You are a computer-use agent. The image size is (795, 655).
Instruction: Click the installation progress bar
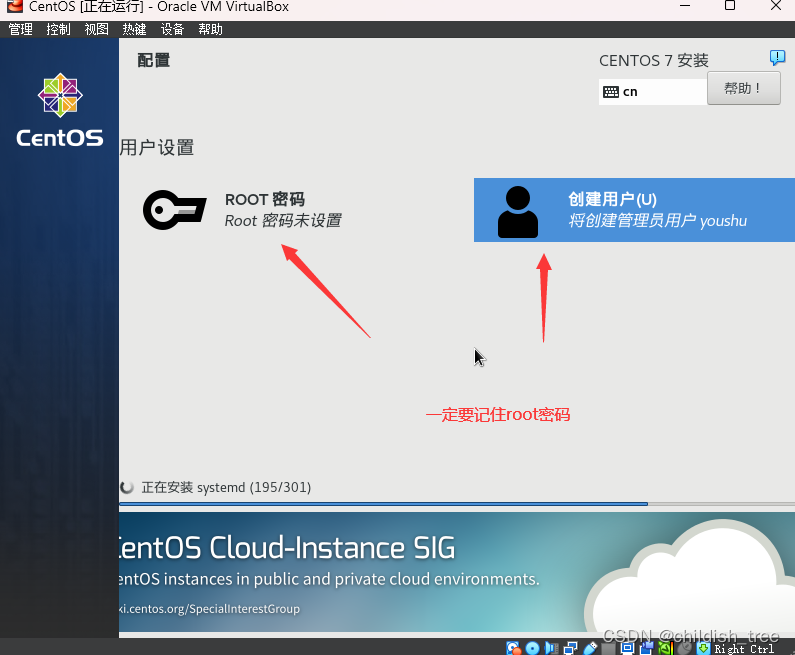coord(457,504)
